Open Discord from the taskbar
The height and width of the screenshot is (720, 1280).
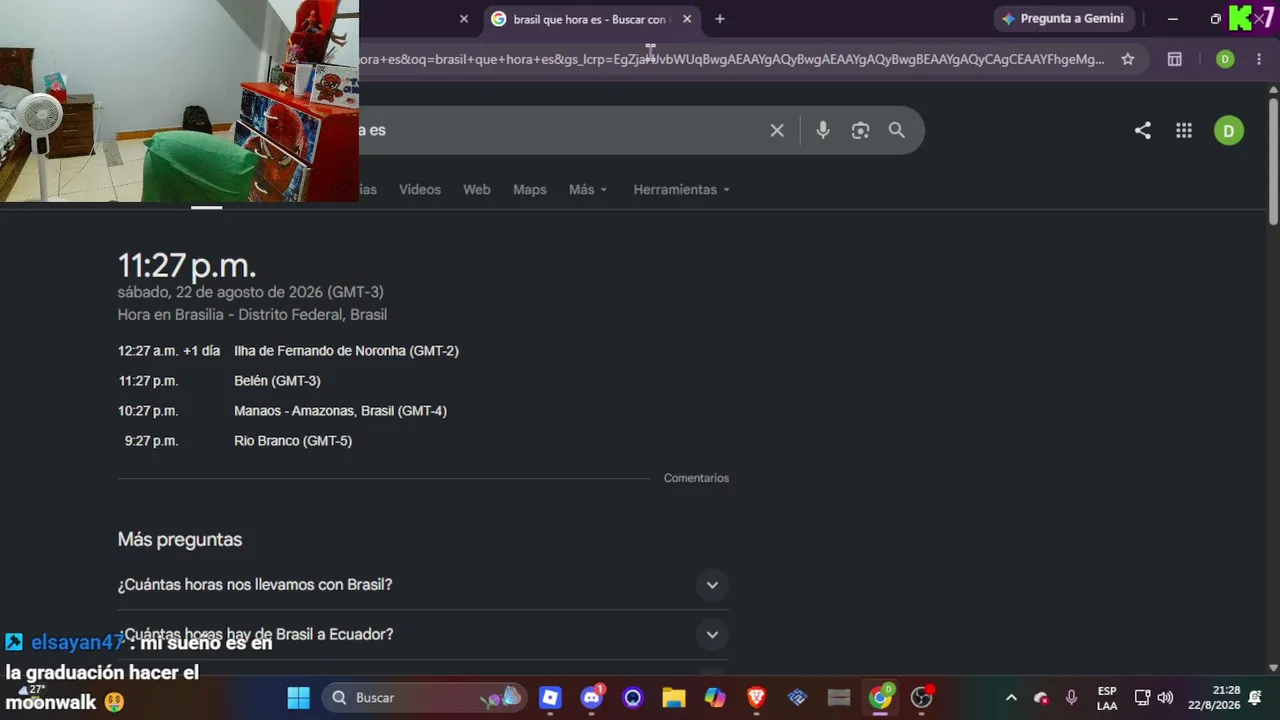(x=592, y=698)
